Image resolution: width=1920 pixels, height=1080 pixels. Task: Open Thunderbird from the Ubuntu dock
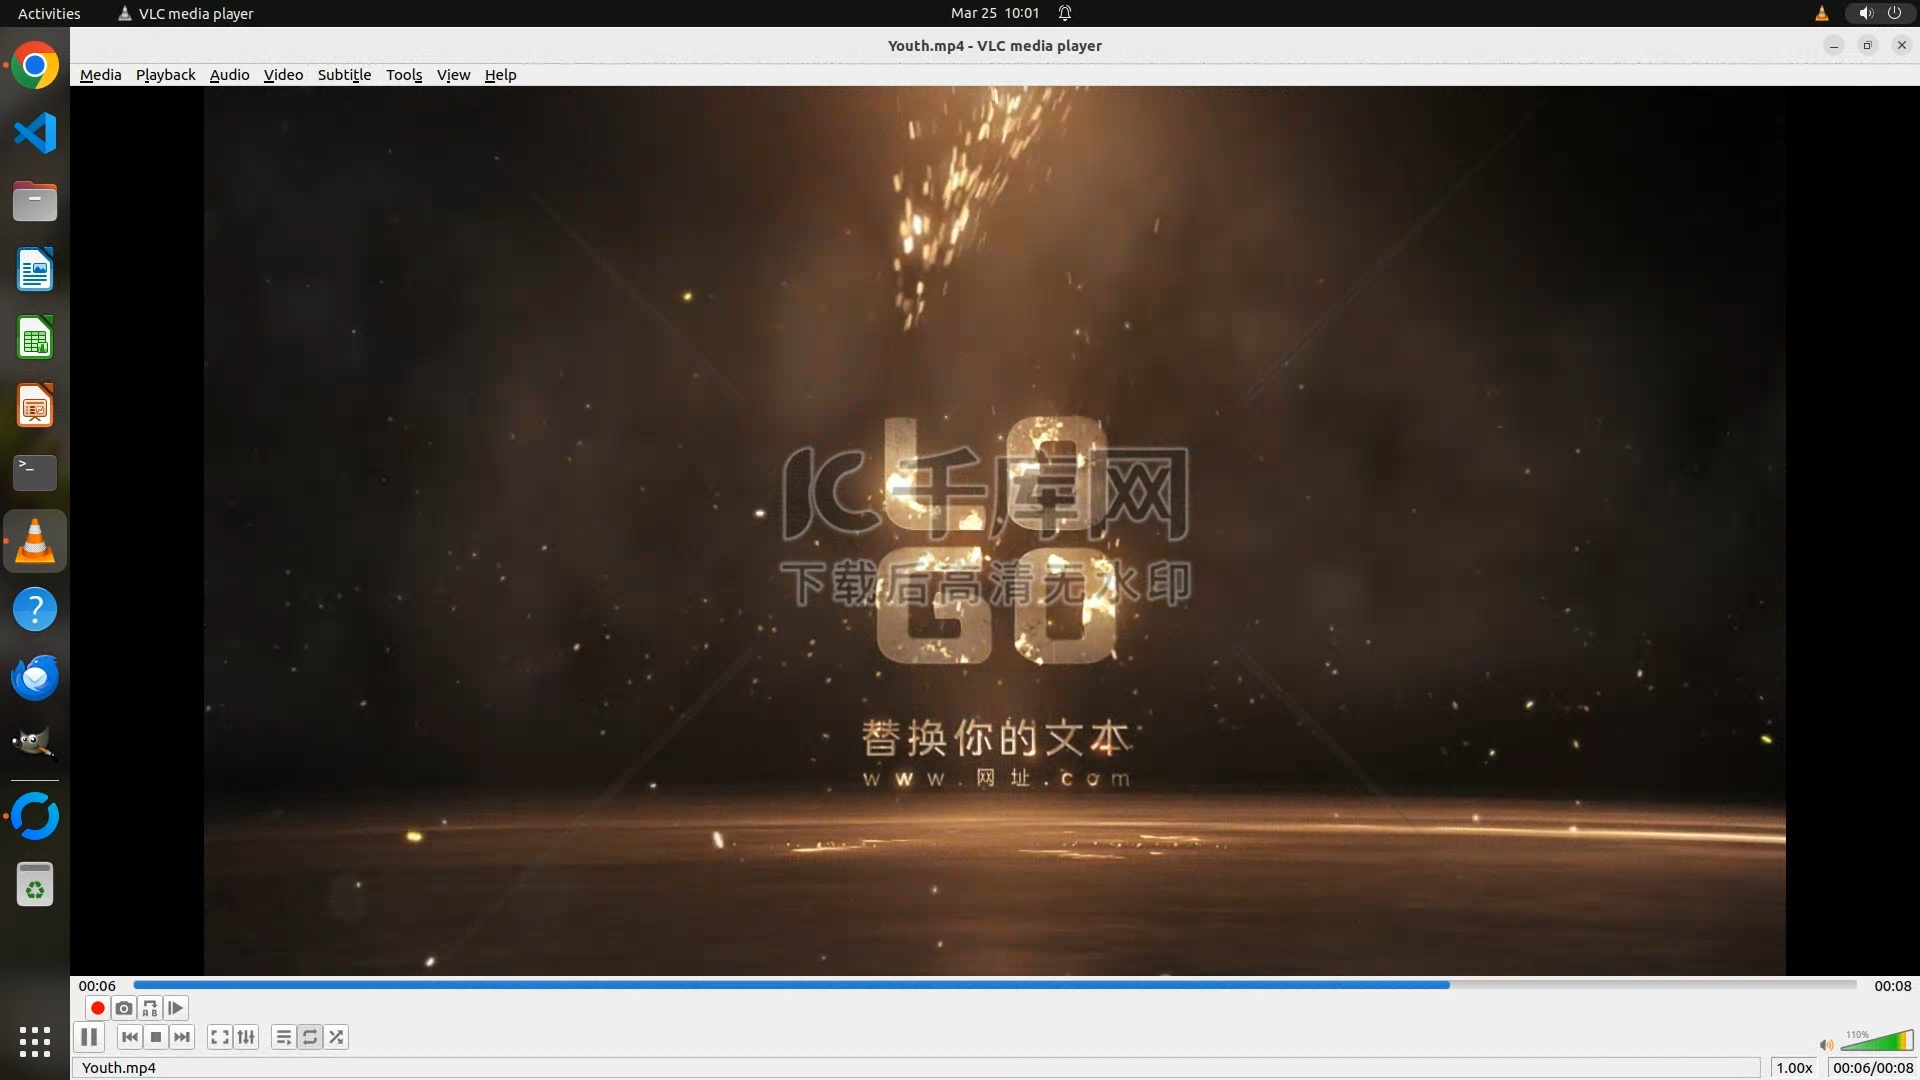[35, 678]
